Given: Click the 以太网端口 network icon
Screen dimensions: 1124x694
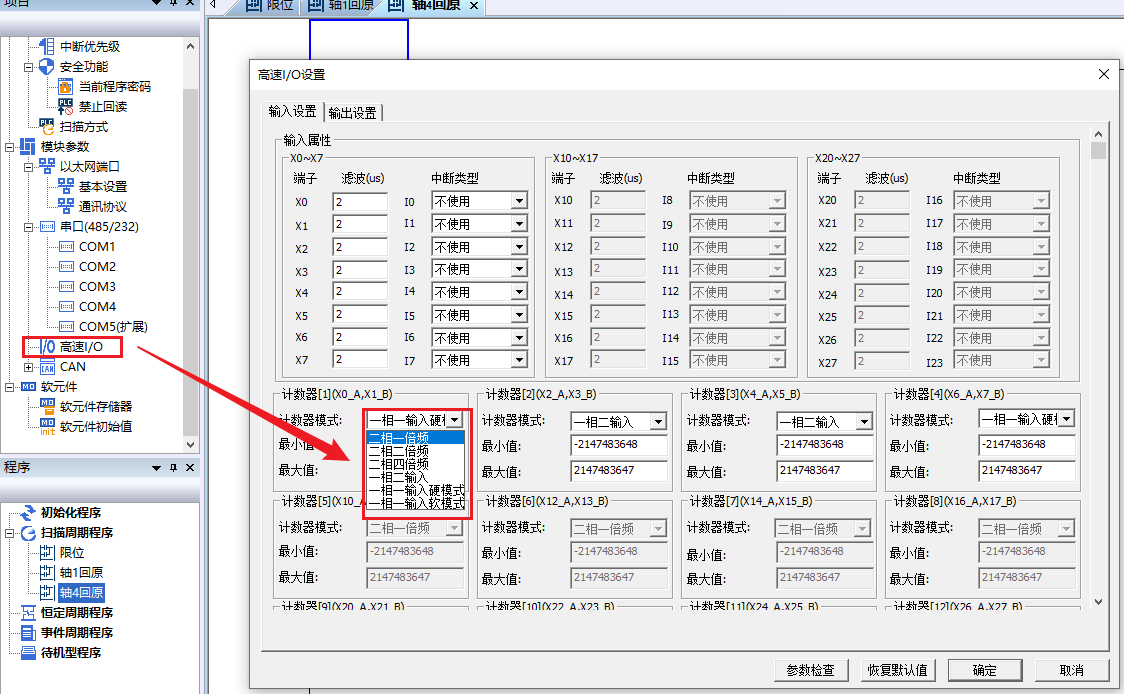Looking at the screenshot, I should pos(47,167).
